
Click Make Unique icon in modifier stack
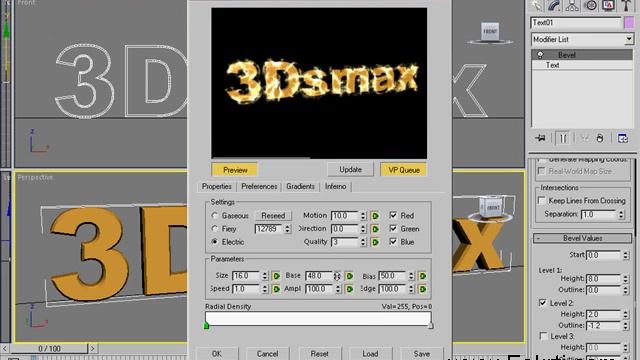[x=584, y=138]
